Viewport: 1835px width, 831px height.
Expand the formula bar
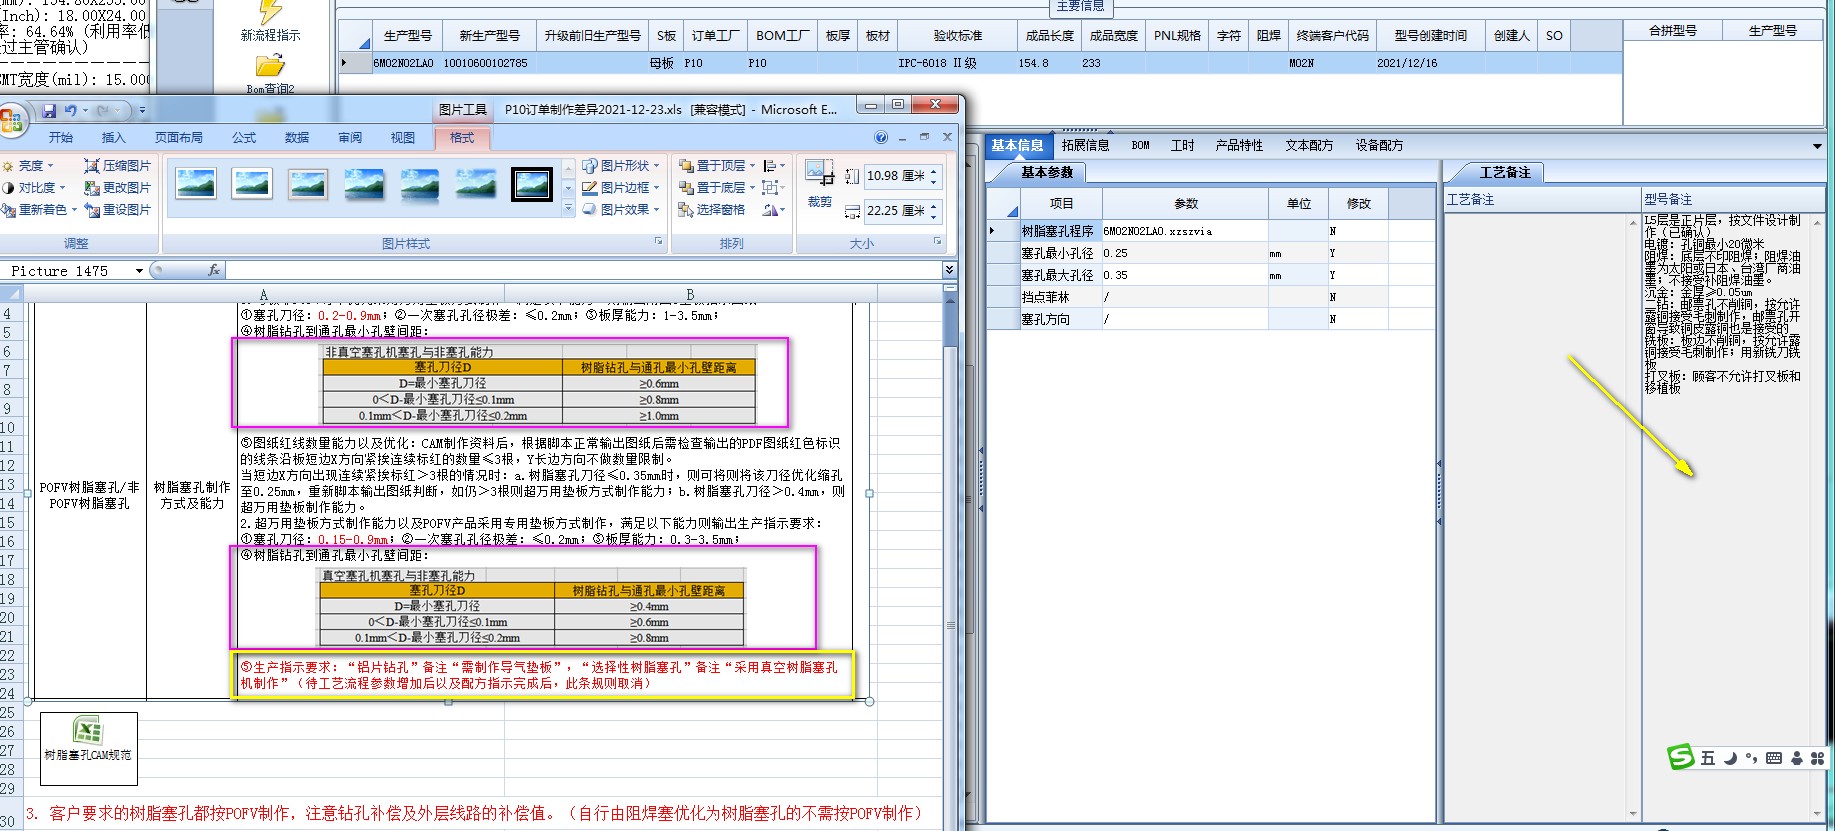tap(949, 270)
